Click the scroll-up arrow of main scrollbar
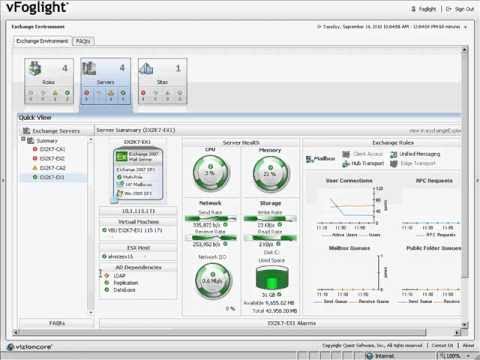The height and width of the screenshot is (360, 480). click(x=465, y=50)
